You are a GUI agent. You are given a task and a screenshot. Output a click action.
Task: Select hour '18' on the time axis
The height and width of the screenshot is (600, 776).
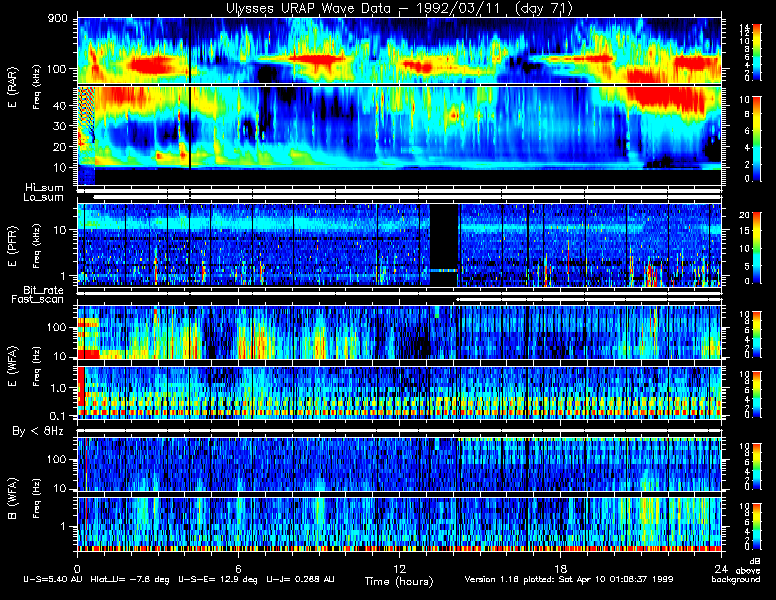click(x=560, y=568)
